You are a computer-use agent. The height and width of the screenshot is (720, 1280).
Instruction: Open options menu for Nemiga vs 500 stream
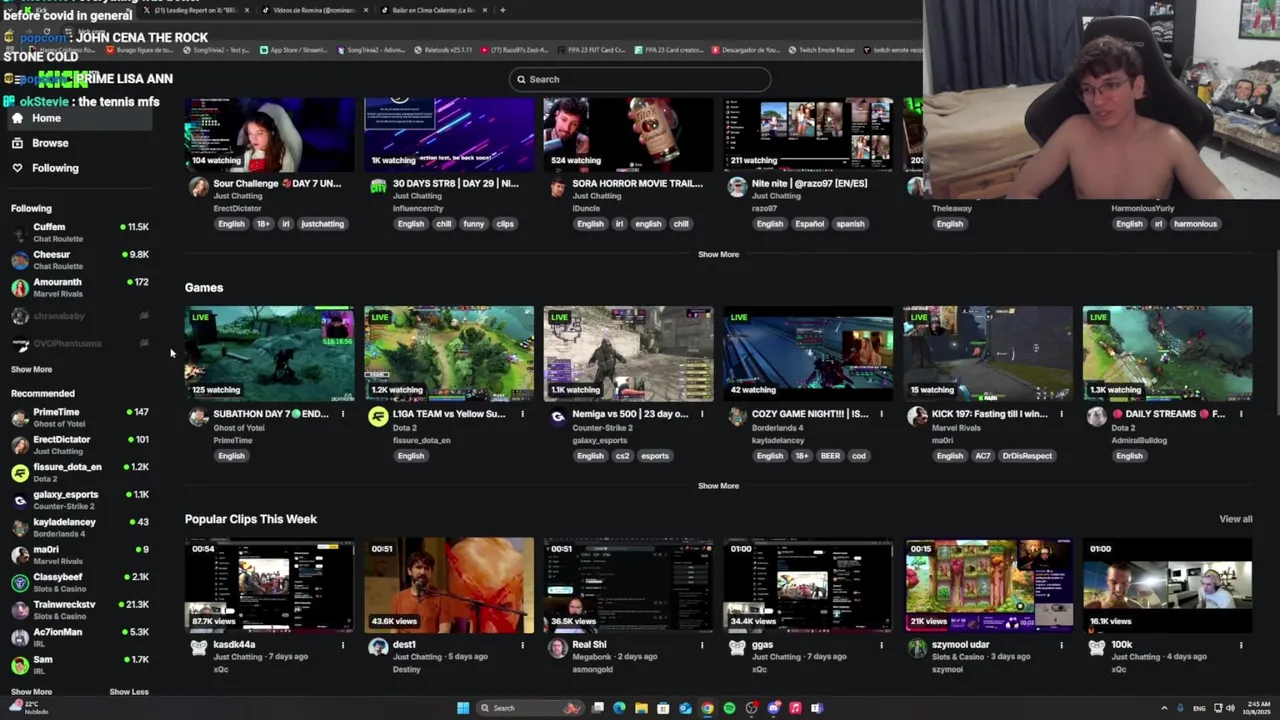[x=702, y=414]
